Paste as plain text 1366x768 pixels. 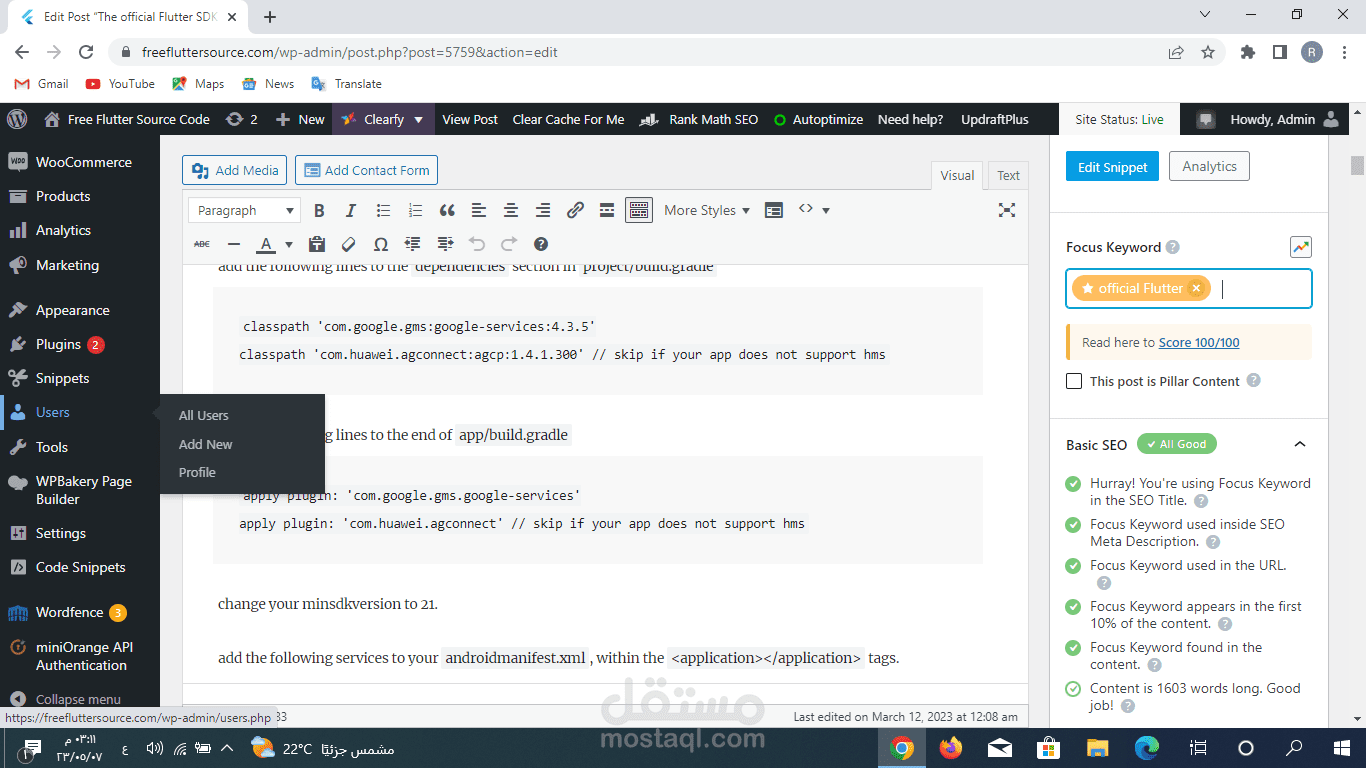(317, 244)
